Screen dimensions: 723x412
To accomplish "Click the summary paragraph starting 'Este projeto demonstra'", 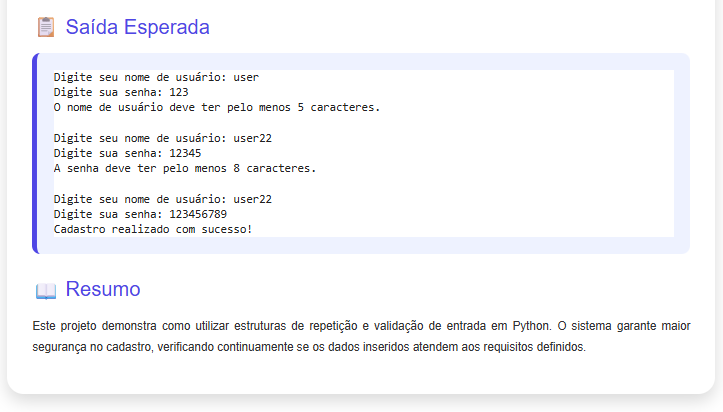I will 362,336.
